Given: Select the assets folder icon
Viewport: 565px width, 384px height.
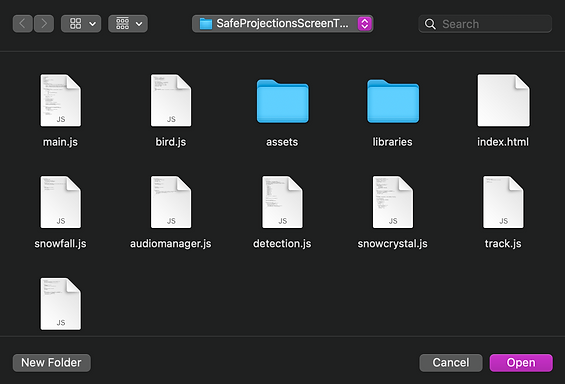Looking at the screenshot, I should point(282,102).
